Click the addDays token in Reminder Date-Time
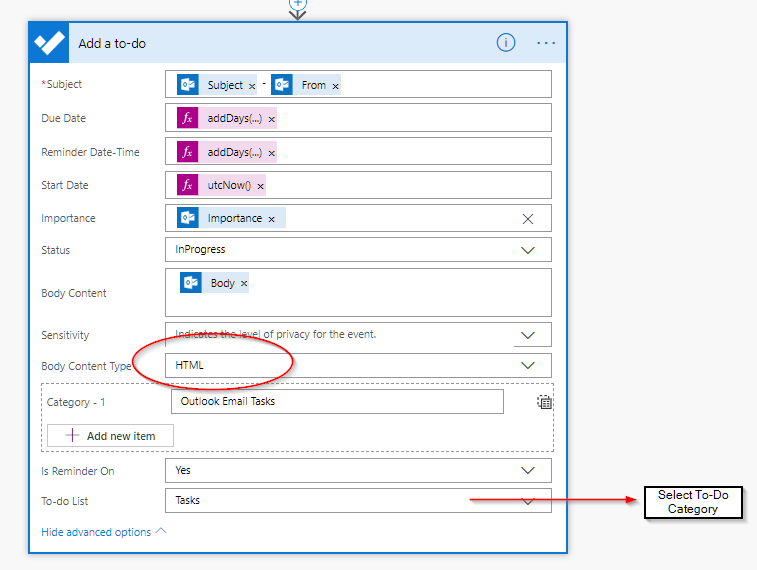The image size is (757, 570). 234,152
